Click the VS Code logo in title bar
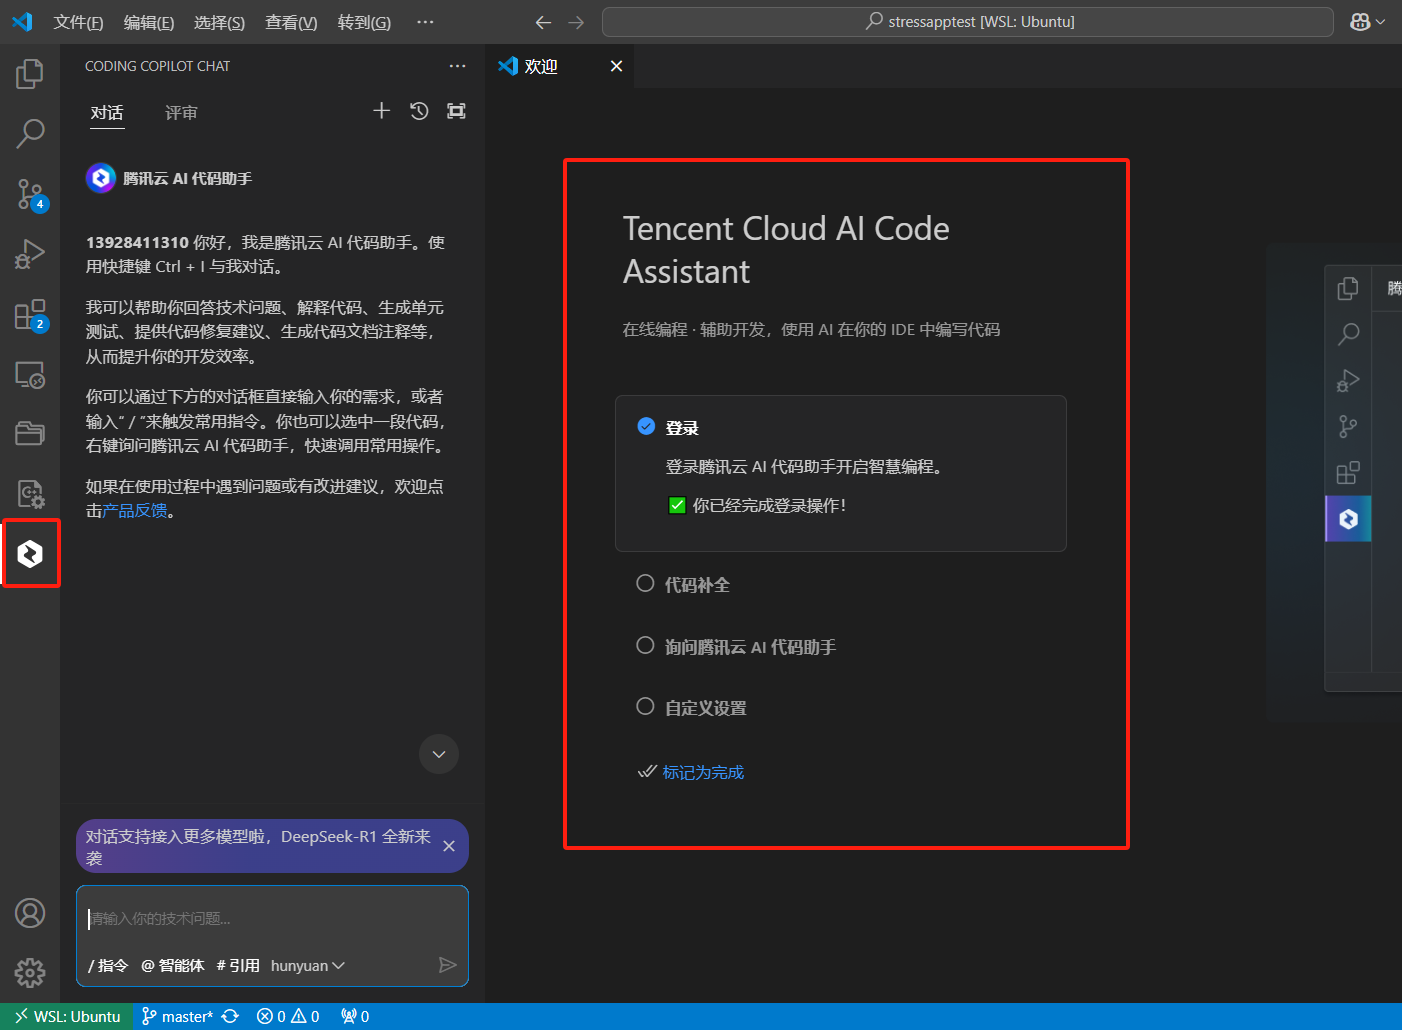Viewport: 1402px width, 1030px height. 22,22
